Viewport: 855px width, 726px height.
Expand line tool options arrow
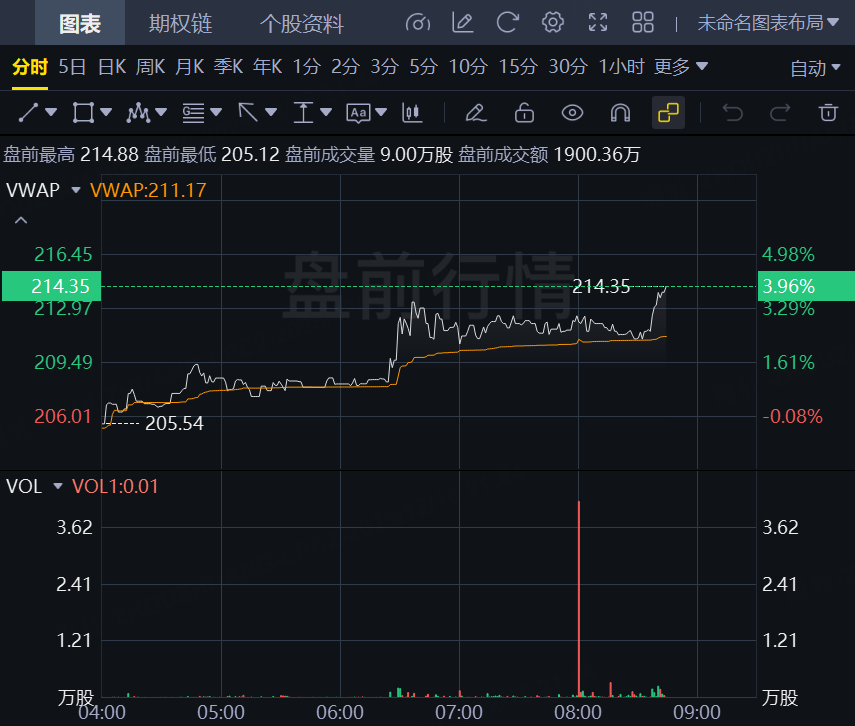point(51,113)
